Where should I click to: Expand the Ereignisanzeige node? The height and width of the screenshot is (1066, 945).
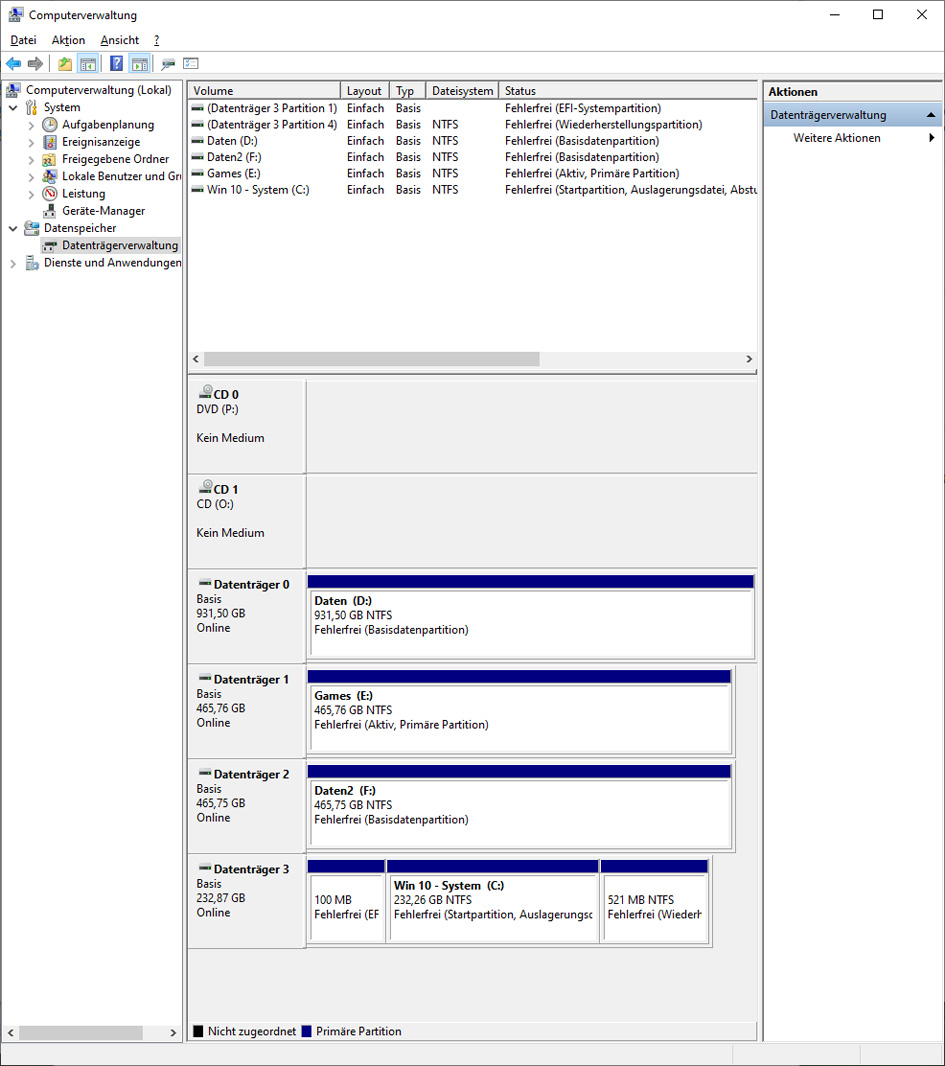31,142
